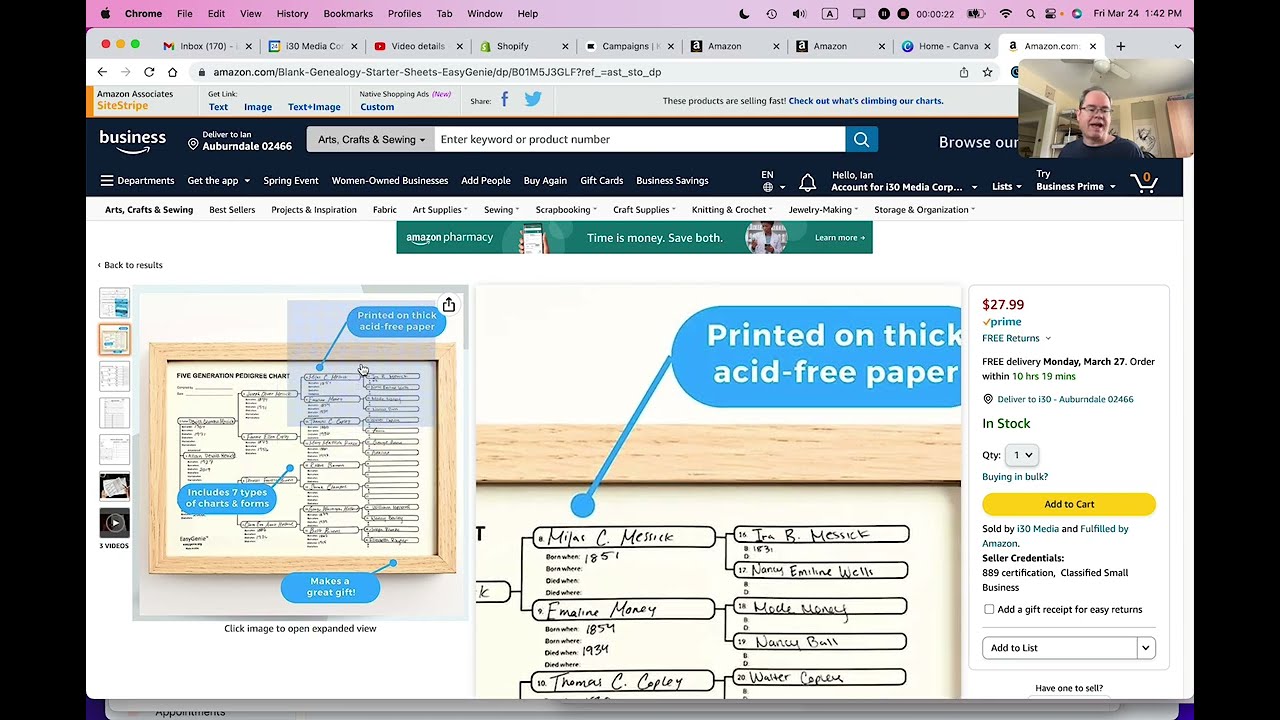
Task: Open the Spring Event link
Action: pos(291,181)
